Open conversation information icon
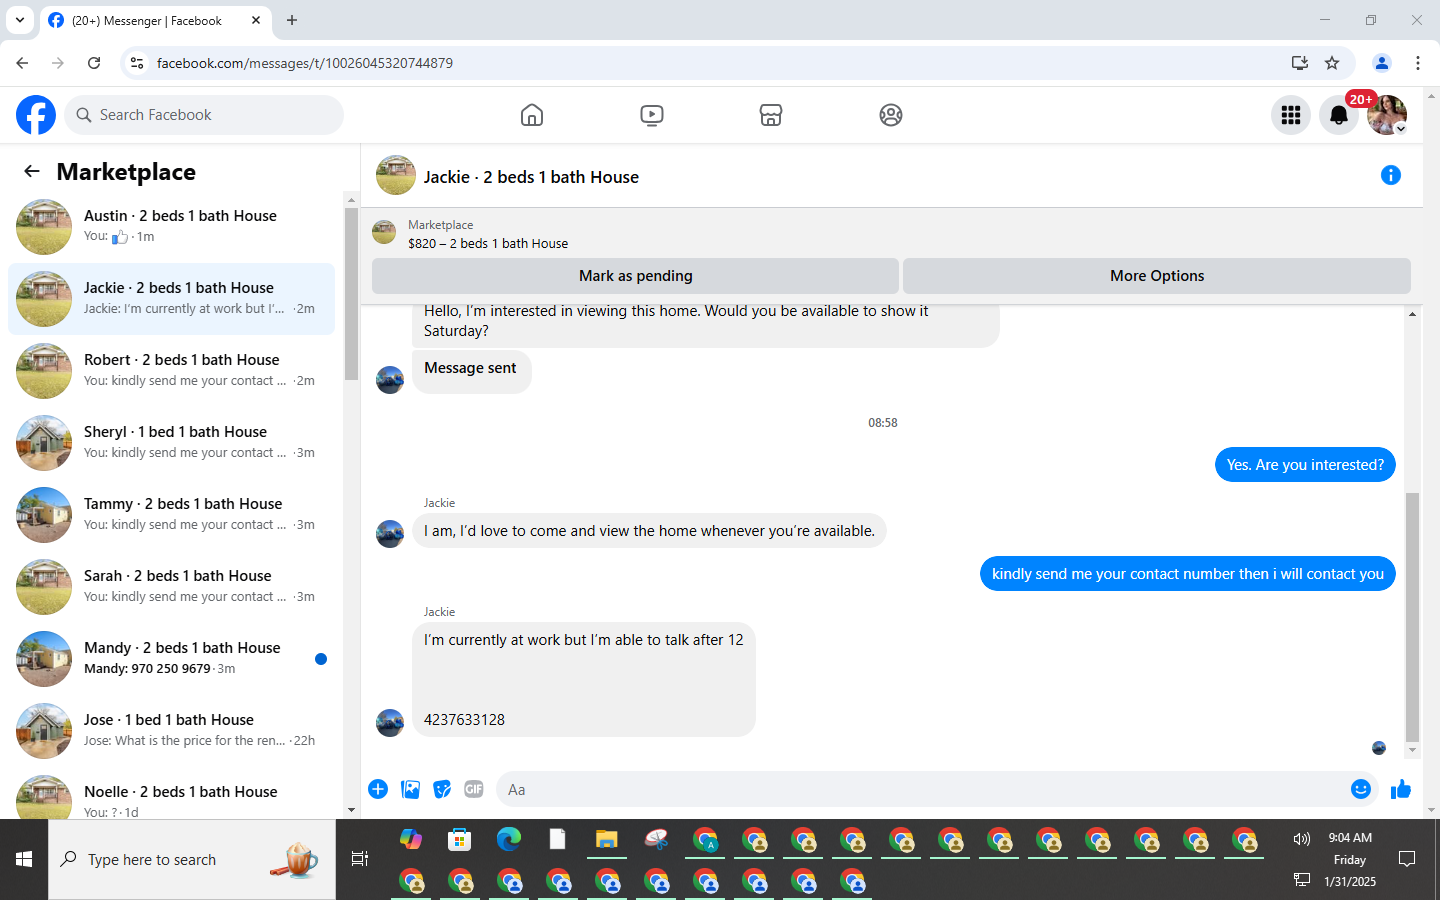 click(1391, 175)
